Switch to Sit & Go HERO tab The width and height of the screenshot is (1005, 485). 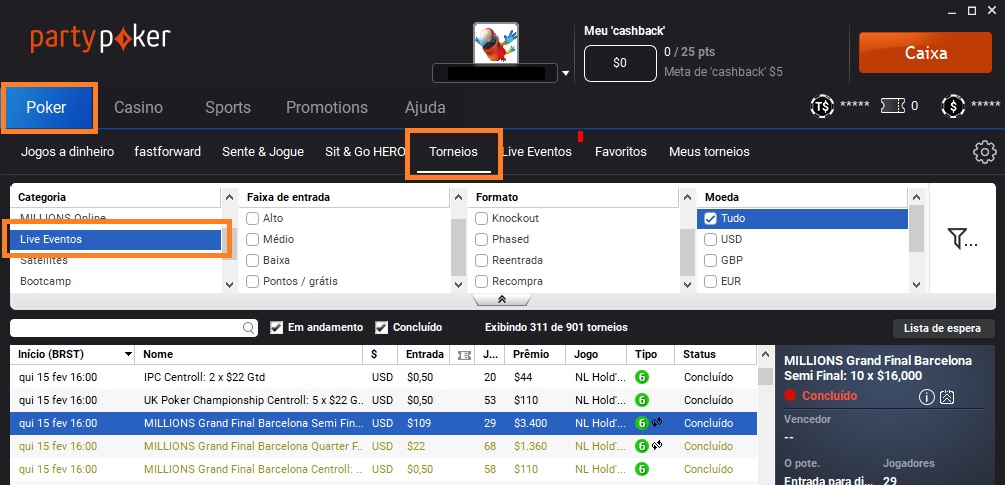coord(365,152)
